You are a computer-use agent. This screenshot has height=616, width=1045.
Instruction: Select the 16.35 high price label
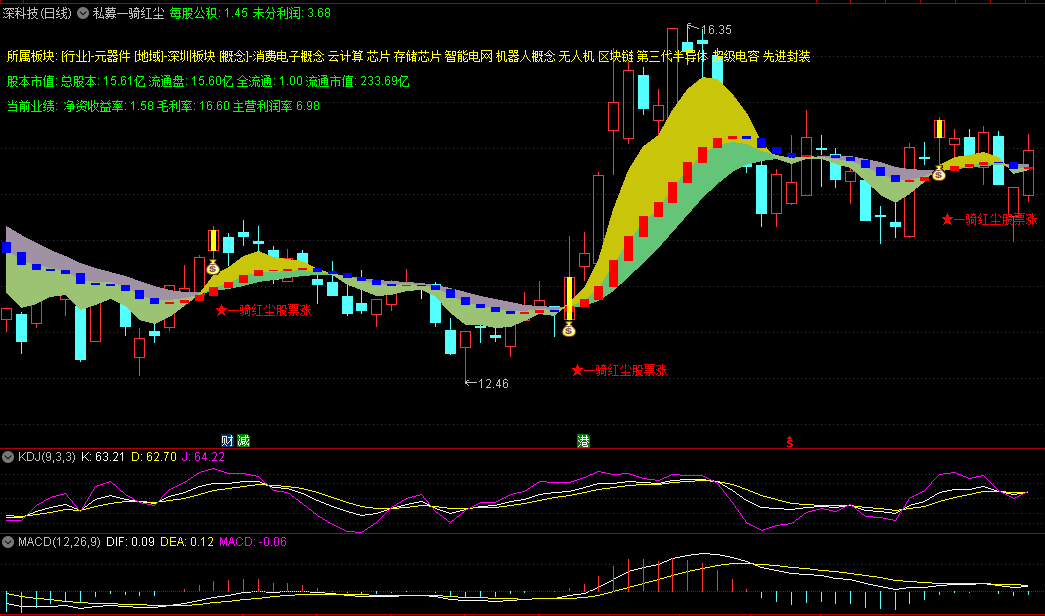click(716, 29)
